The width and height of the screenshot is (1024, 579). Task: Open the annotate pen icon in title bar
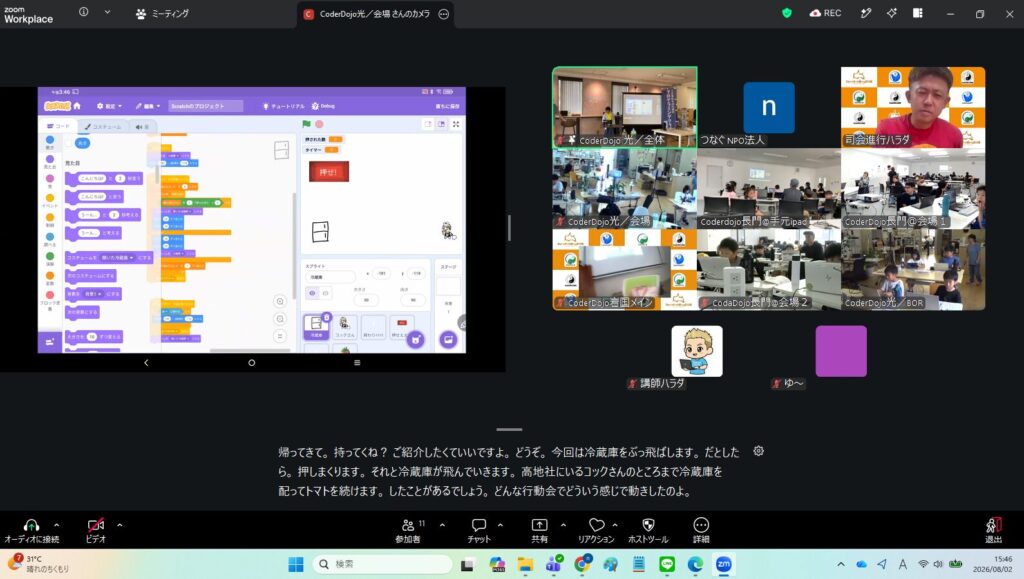[866, 13]
